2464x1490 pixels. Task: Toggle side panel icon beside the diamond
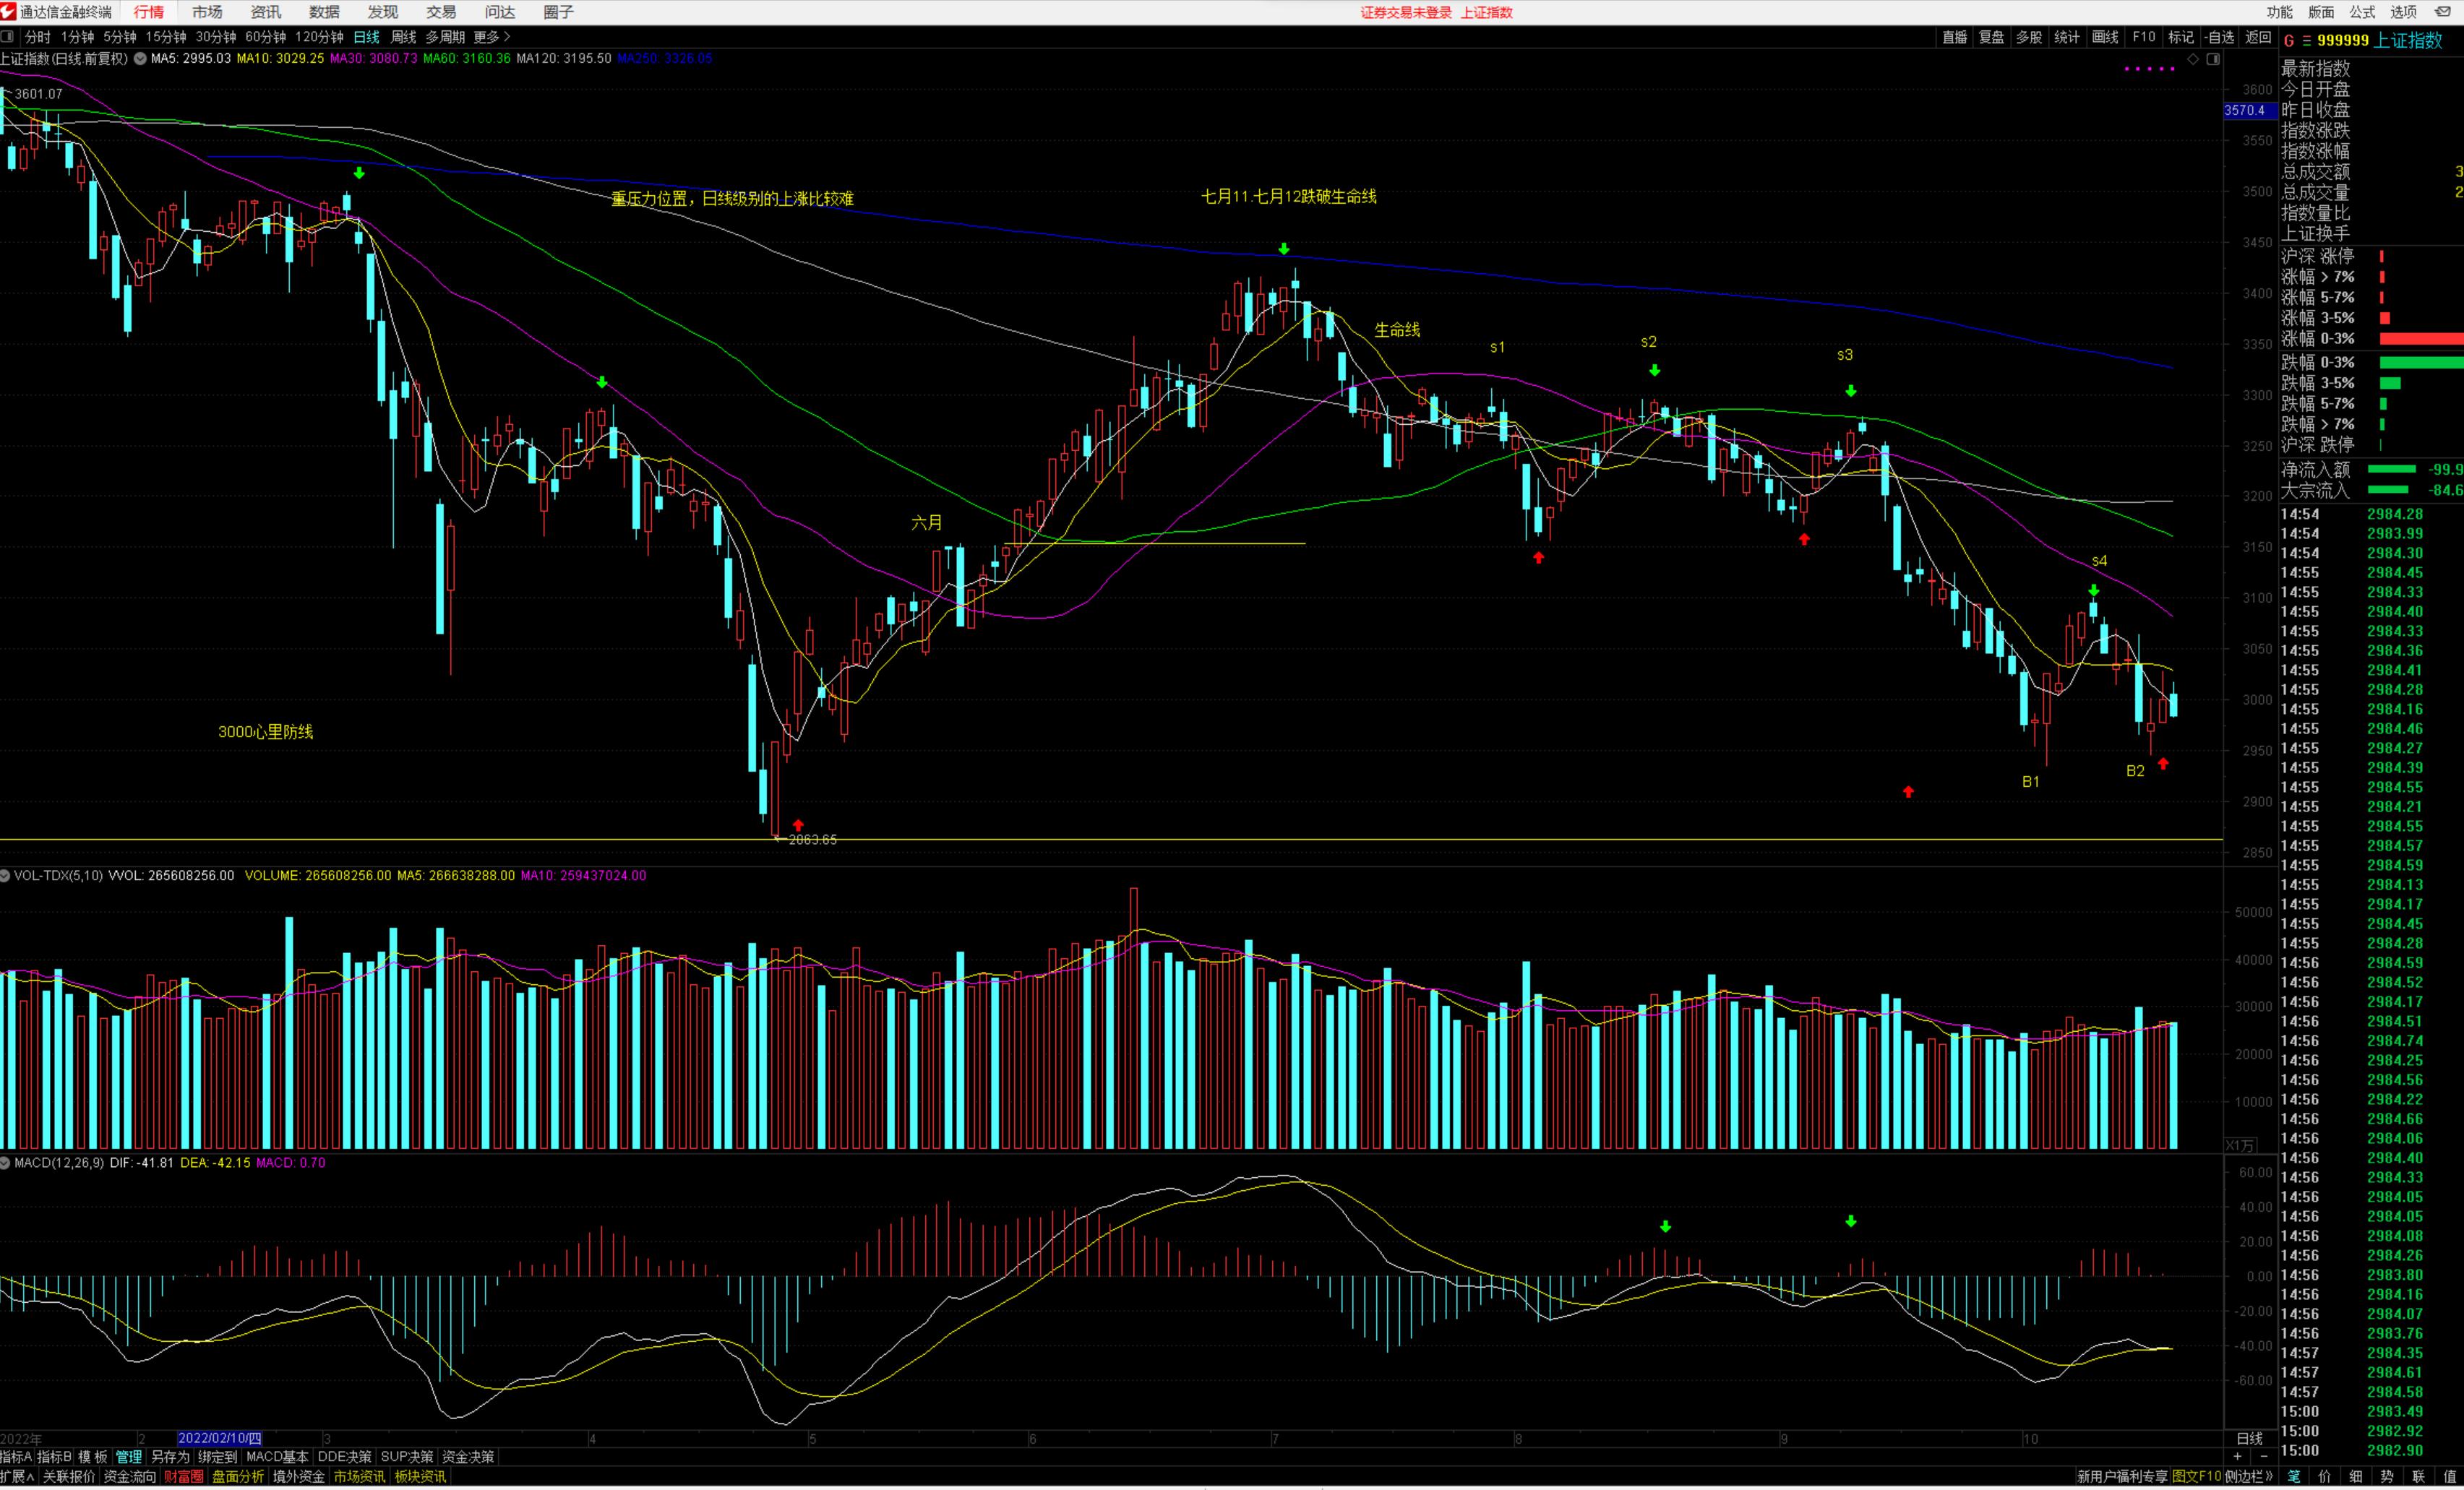pos(2213,59)
